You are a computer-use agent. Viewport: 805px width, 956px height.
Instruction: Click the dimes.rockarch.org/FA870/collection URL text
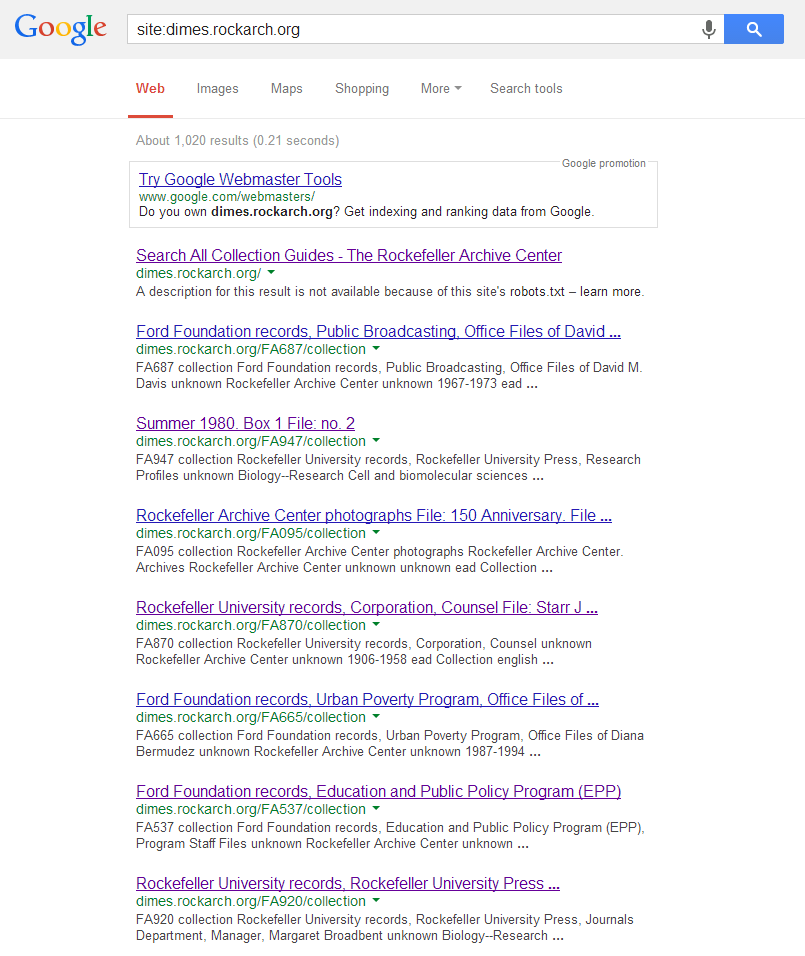point(251,626)
